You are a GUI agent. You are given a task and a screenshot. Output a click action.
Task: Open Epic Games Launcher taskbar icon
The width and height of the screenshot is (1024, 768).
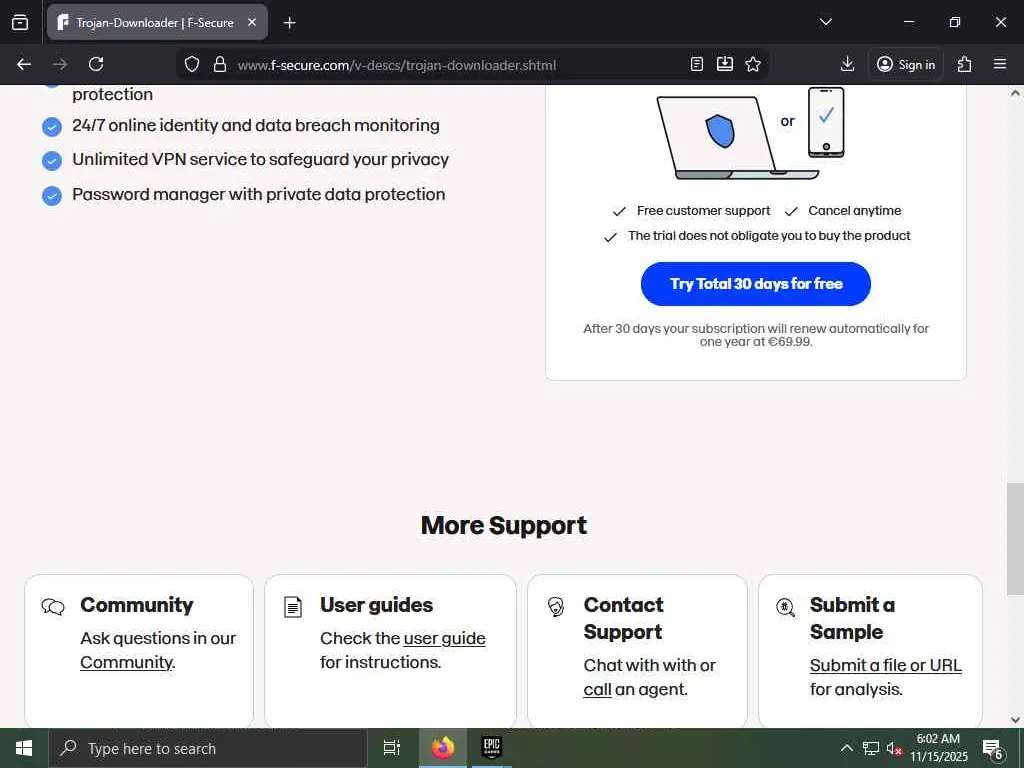(492, 748)
